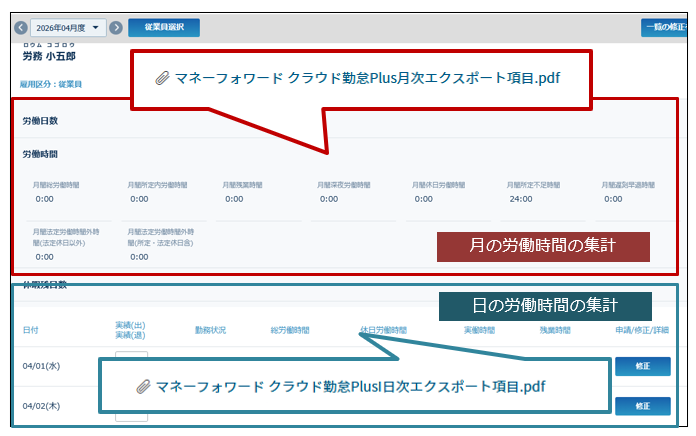This screenshot has height=436, width=696.
Task: Click the 一類の修正 button at top right
Action: coord(664,28)
